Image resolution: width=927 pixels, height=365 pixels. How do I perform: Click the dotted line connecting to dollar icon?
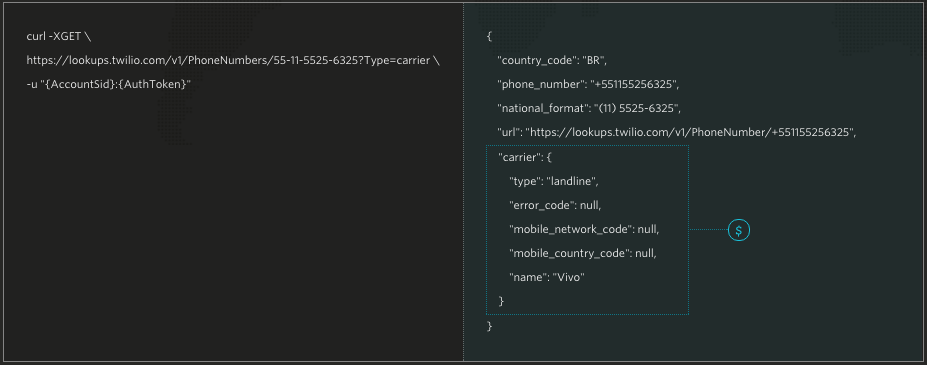point(708,230)
